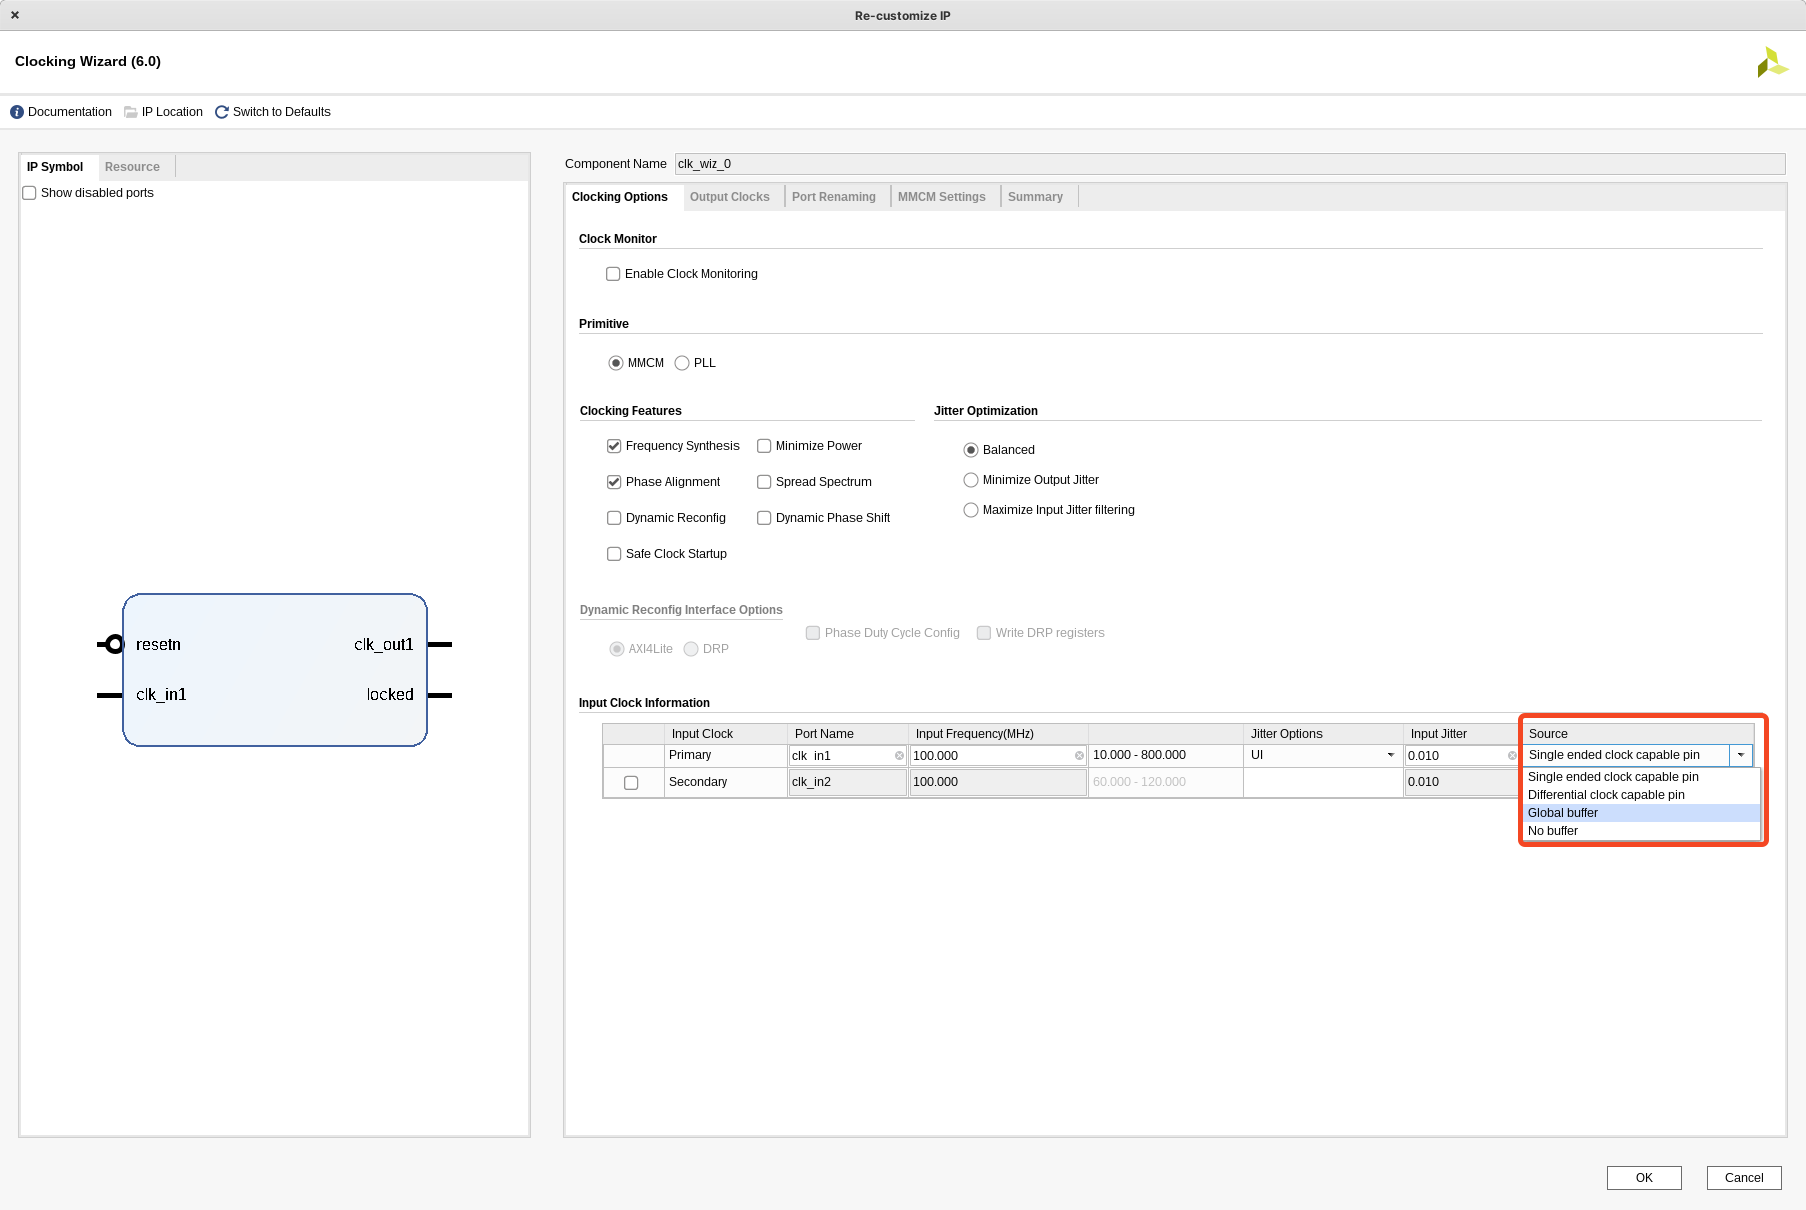
Task: Click the Xilinx logo icon
Action: coord(1771,63)
